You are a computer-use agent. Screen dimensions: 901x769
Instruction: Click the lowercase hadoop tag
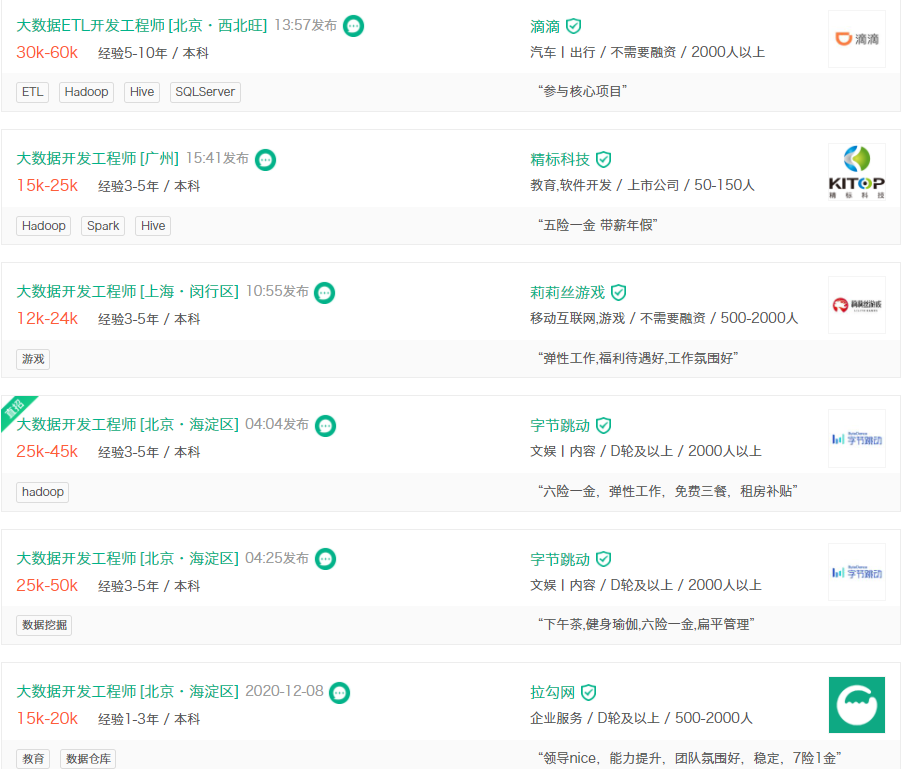click(x=43, y=492)
